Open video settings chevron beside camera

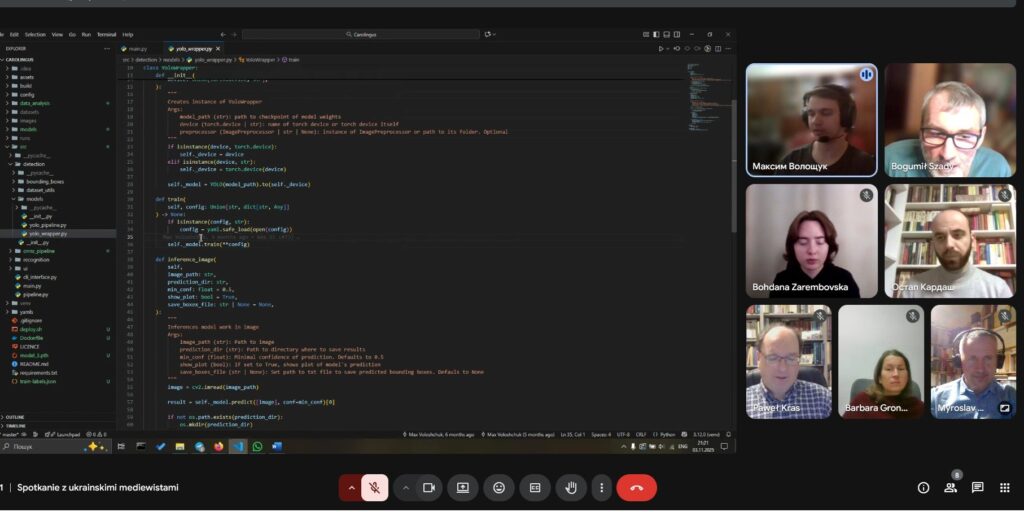tap(406, 488)
